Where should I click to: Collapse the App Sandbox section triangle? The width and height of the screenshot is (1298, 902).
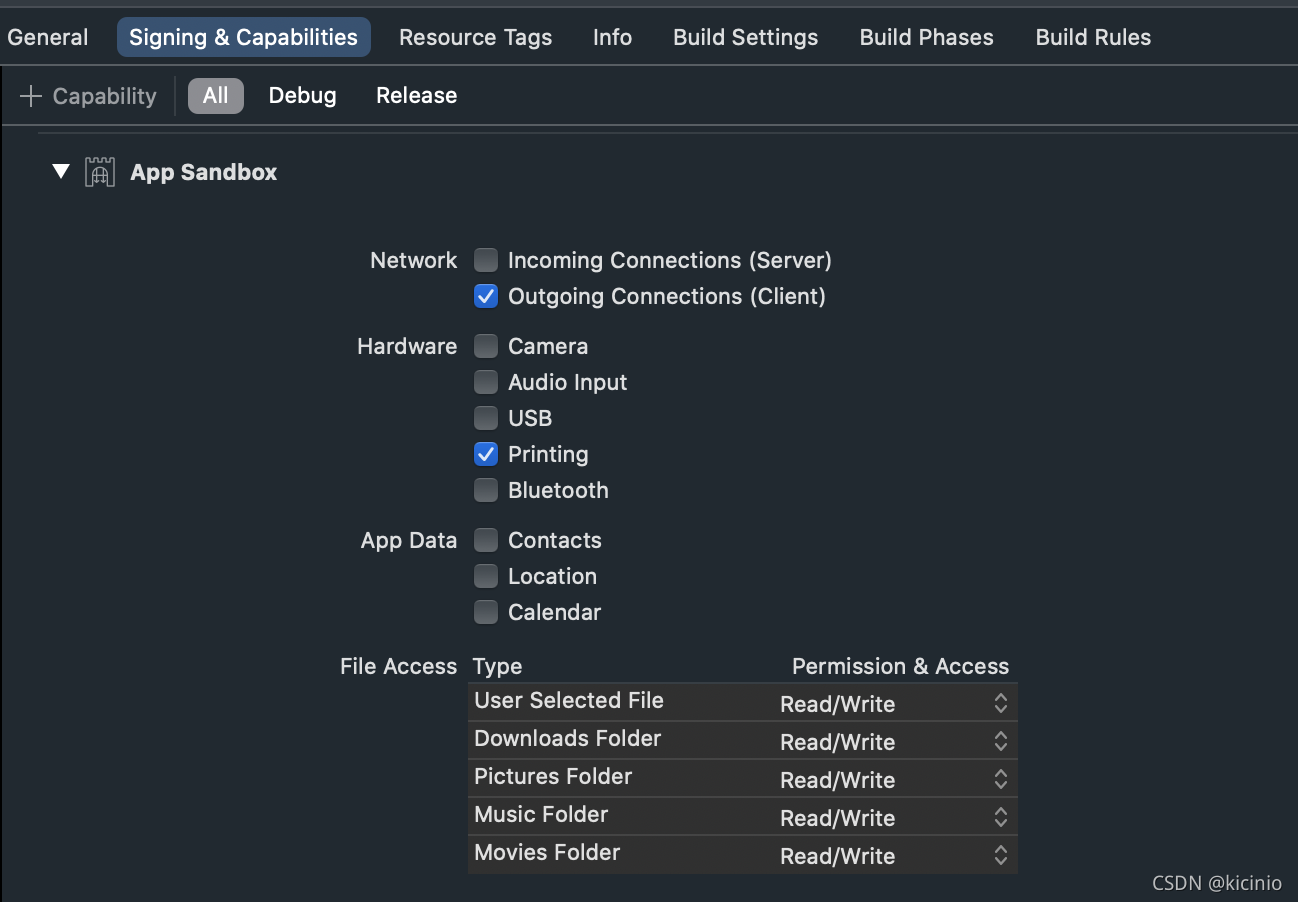pos(61,172)
